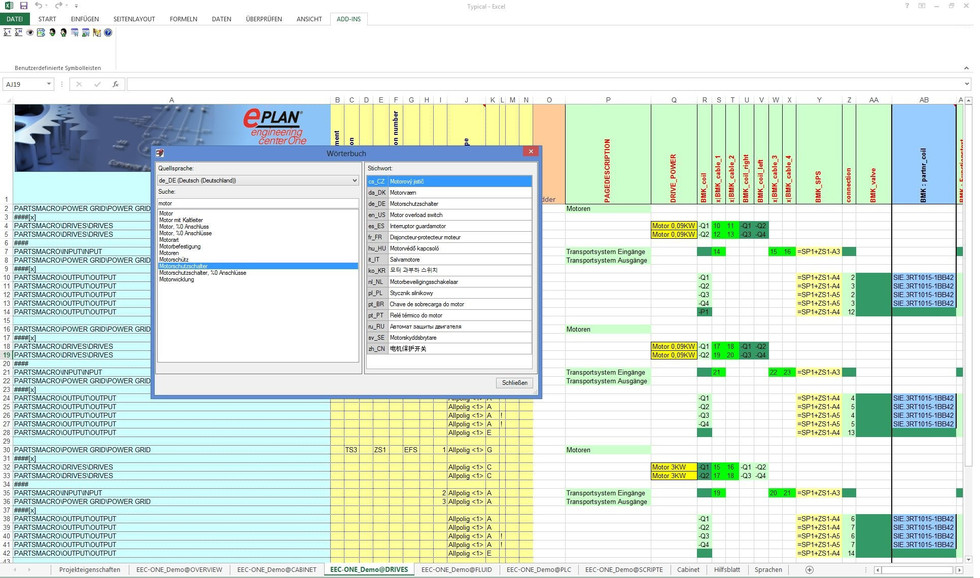Click the Excel logo icon in title bar
The image size is (980, 578).
pos(7,6)
